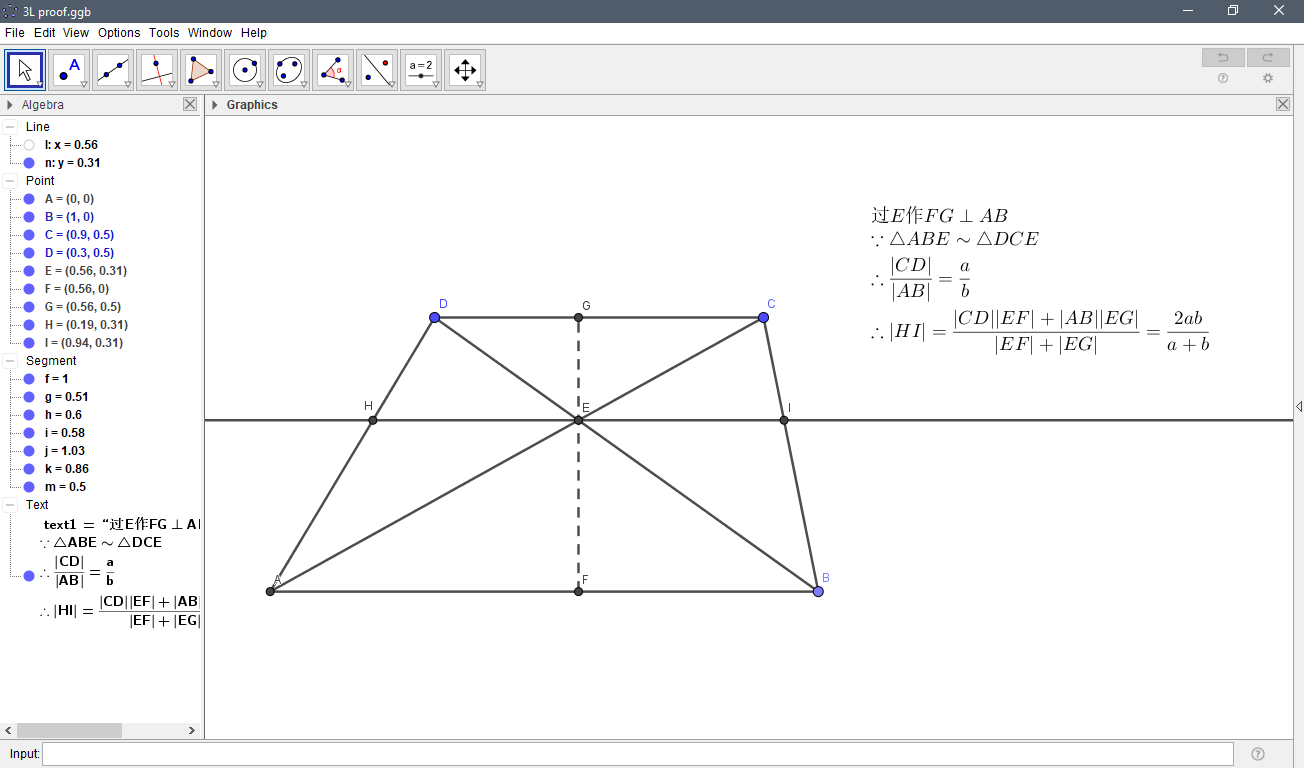Select the Move arrow tool

coord(24,69)
